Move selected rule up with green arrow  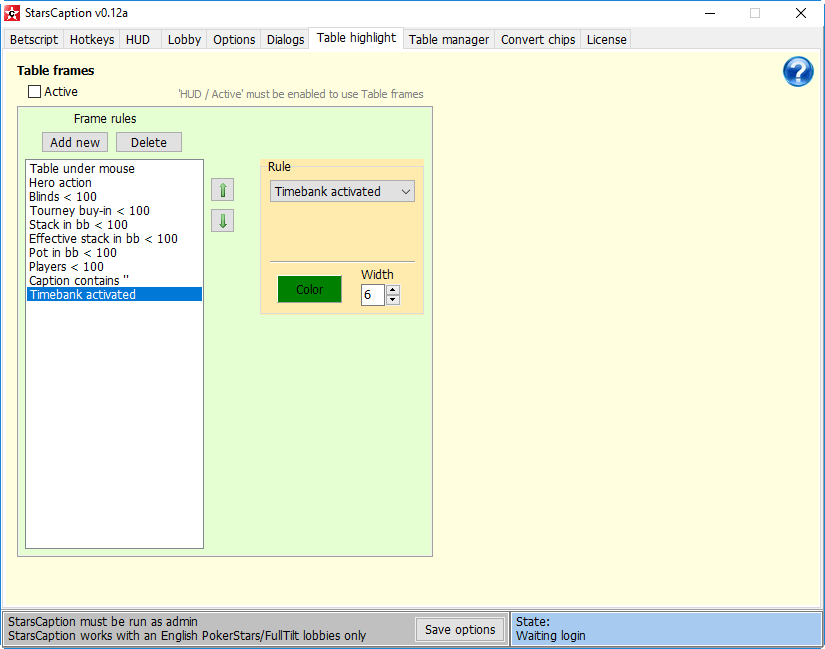pos(223,190)
